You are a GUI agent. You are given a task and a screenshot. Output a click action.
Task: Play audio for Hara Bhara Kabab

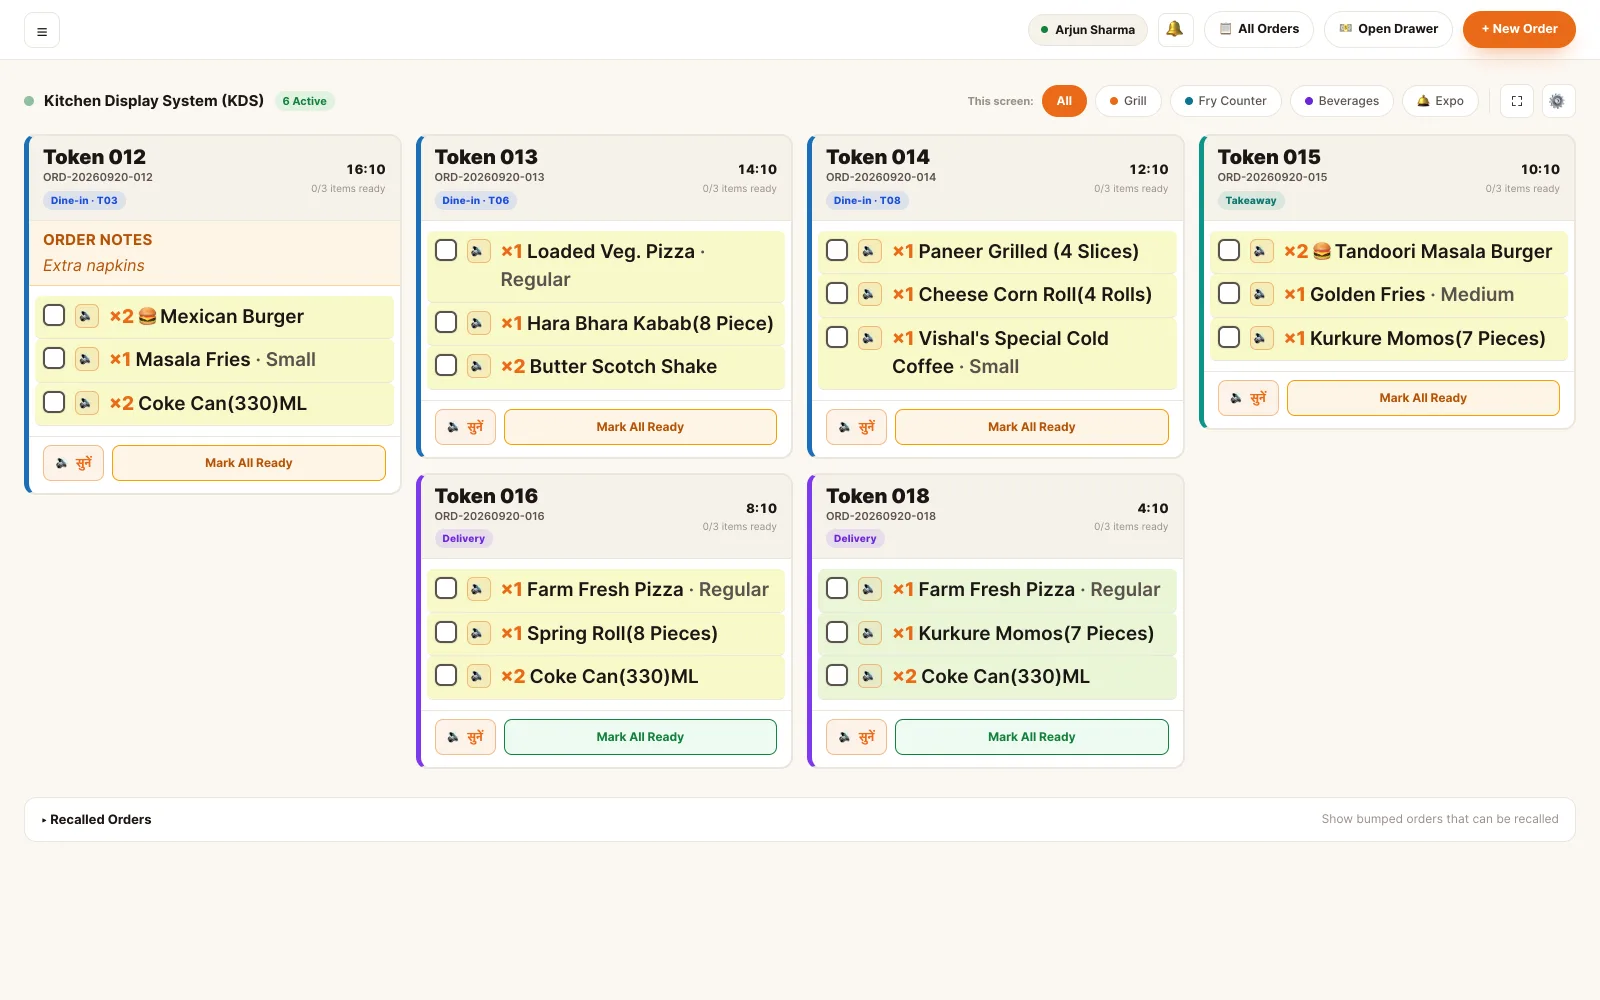pyautogui.click(x=478, y=323)
